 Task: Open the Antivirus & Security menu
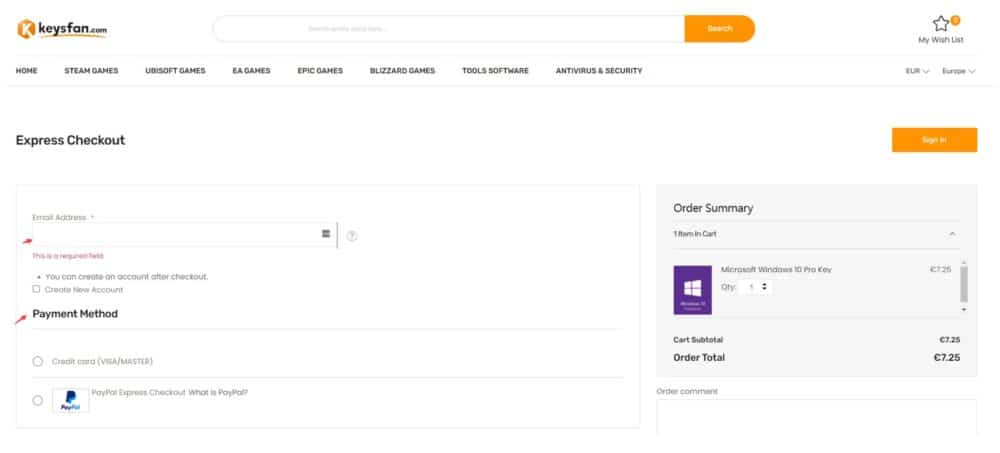(x=599, y=71)
